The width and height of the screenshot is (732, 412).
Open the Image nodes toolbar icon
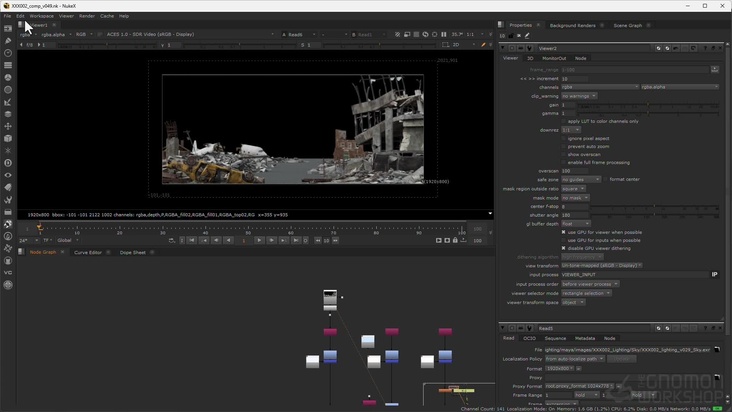point(8,28)
